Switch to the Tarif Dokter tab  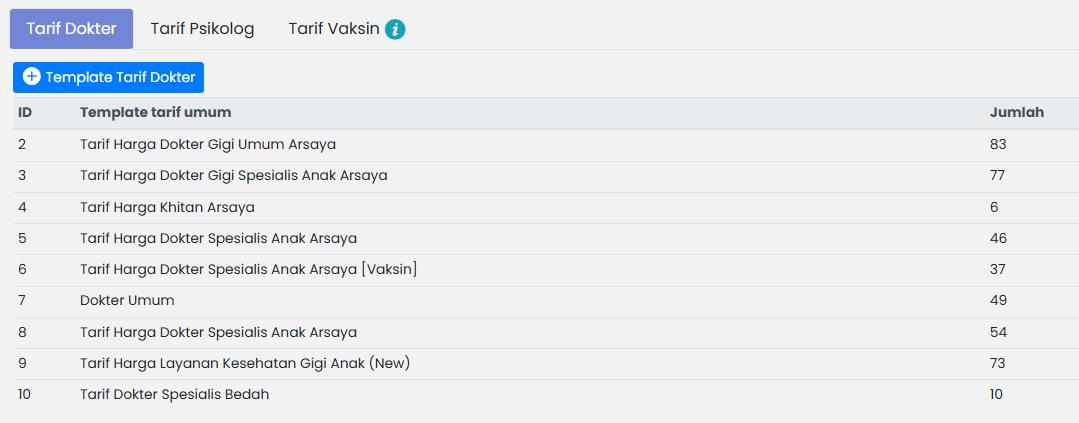coord(71,29)
